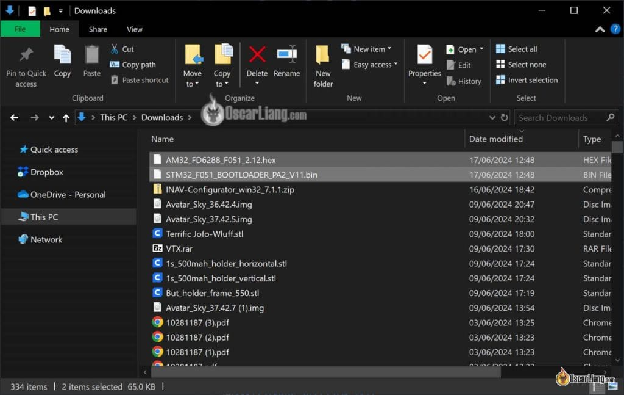Click the Cut scissors icon

[115, 49]
